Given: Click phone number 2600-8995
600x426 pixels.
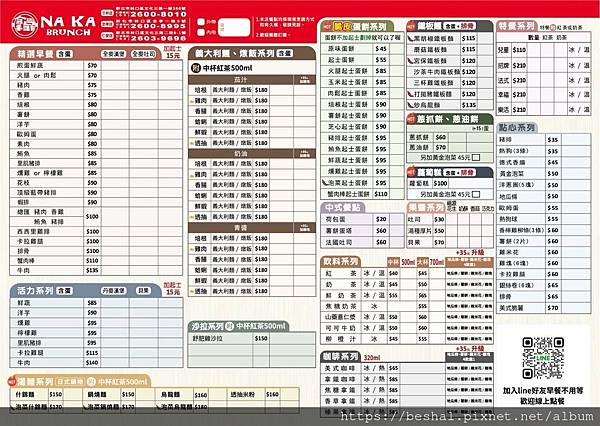Looking at the screenshot, I should click(158, 26).
